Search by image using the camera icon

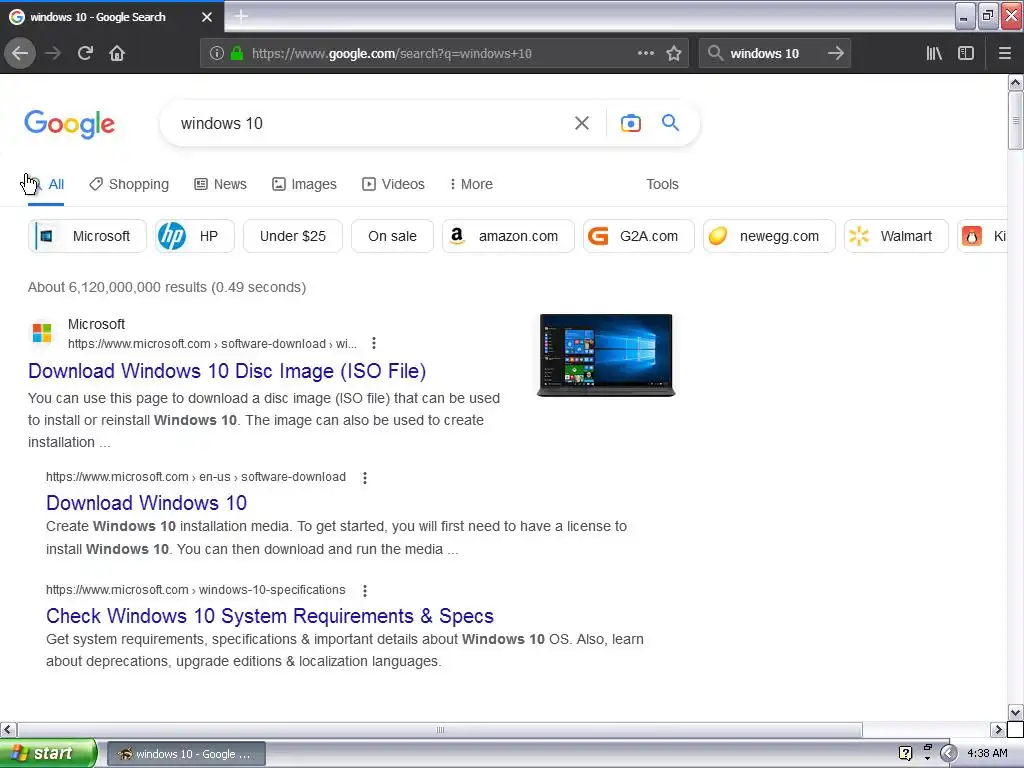coord(630,123)
